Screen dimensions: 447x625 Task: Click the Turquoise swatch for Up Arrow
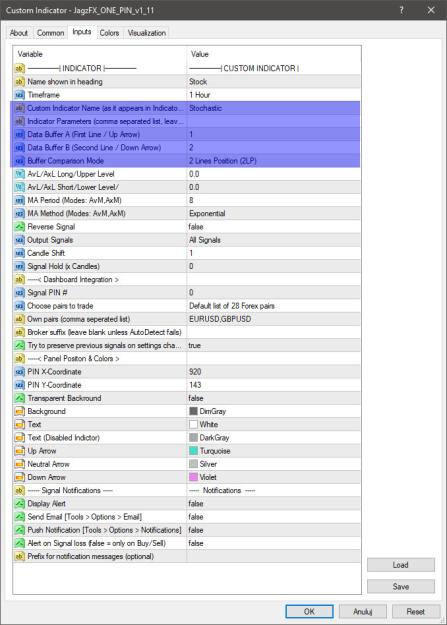tap(193, 451)
